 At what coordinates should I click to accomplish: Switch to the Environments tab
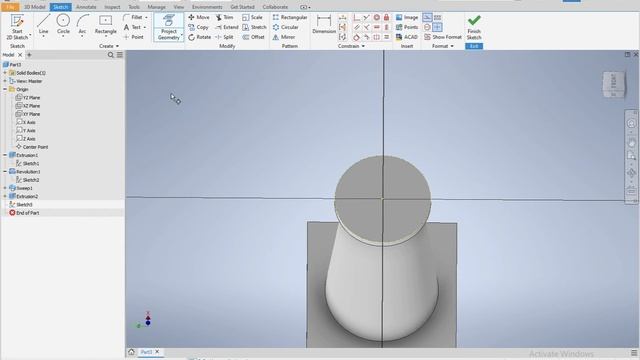(x=207, y=7)
